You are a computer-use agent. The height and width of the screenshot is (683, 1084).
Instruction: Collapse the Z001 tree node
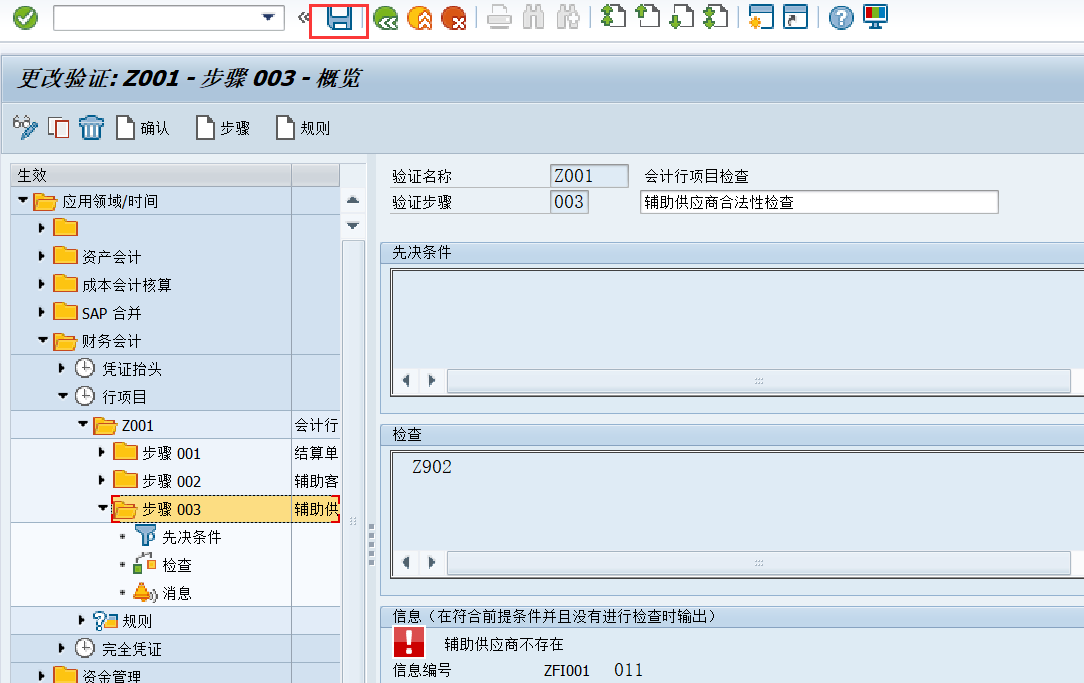tap(83, 424)
